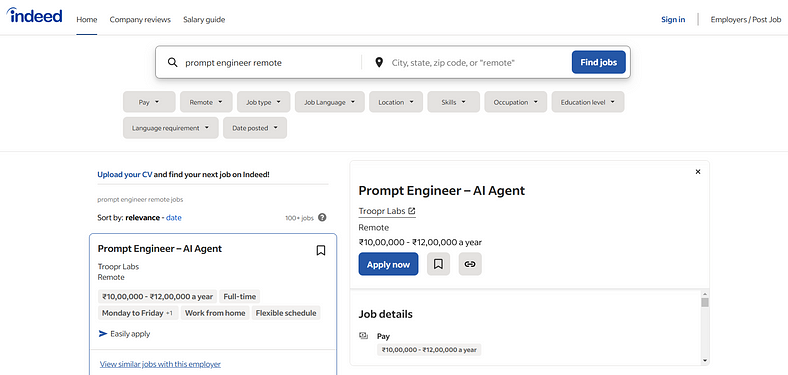This screenshot has height=375, width=788.
Task: Click the Apply now button
Action: coord(388,264)
